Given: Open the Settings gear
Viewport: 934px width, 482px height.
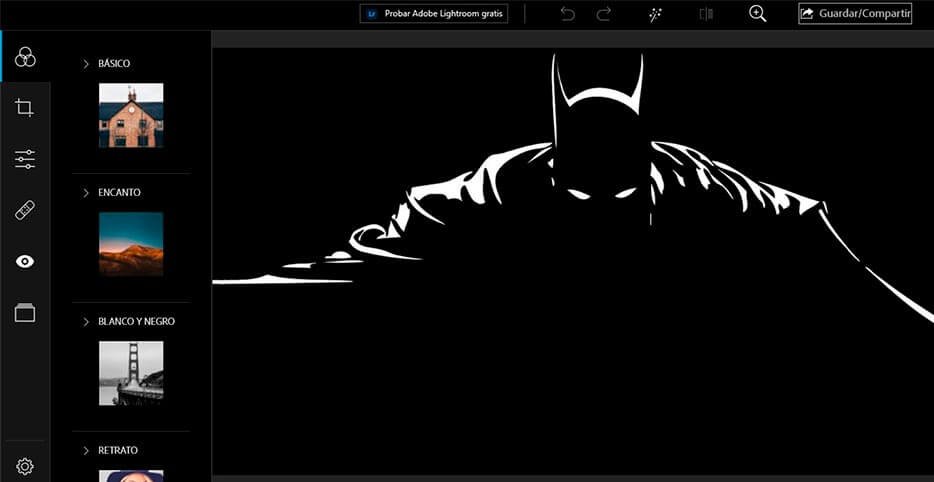Looking at the screenshot, I should click(x=25, y=466).
